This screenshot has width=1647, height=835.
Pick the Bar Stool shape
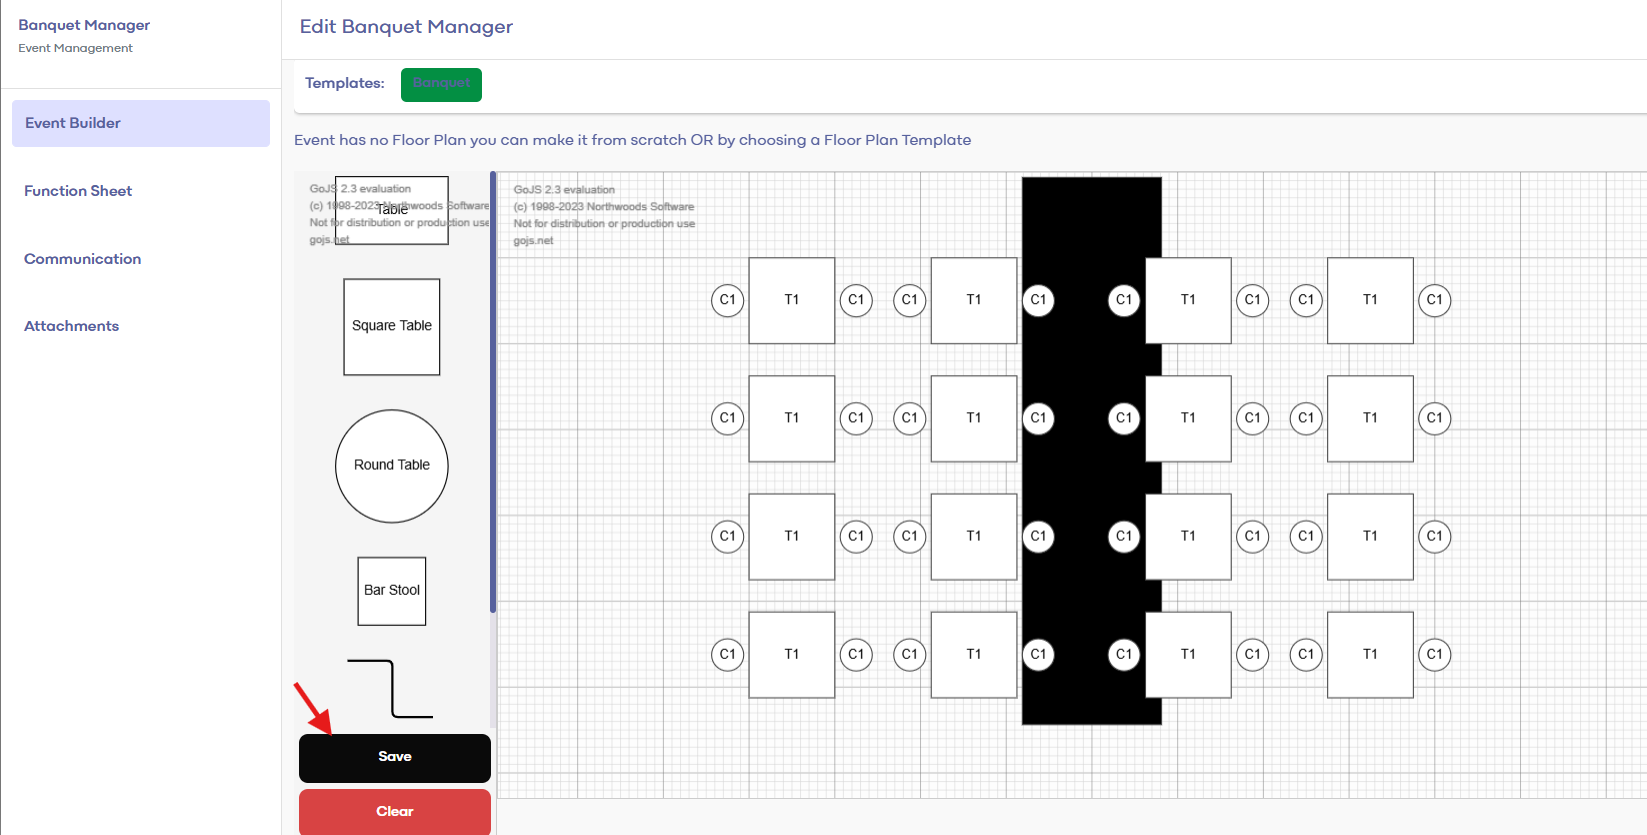391,590
